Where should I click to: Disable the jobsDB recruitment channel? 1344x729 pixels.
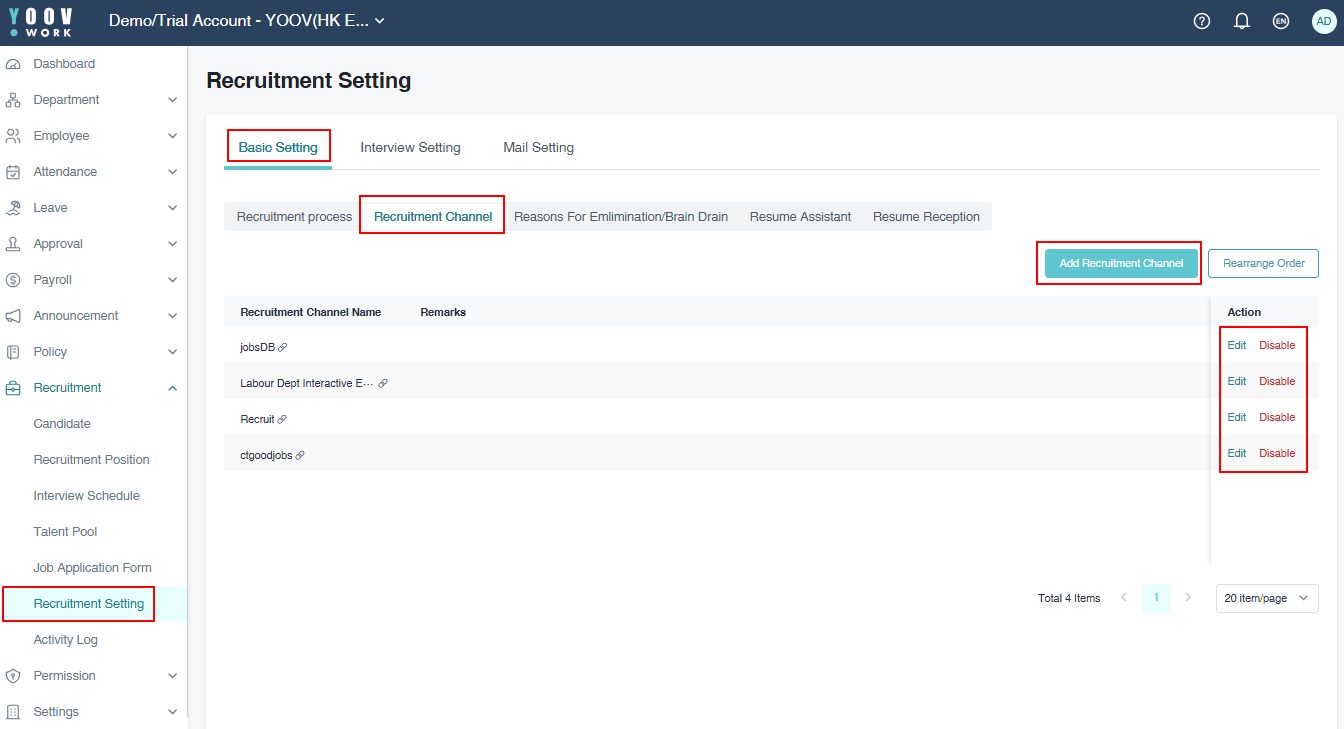[1276, 345]
